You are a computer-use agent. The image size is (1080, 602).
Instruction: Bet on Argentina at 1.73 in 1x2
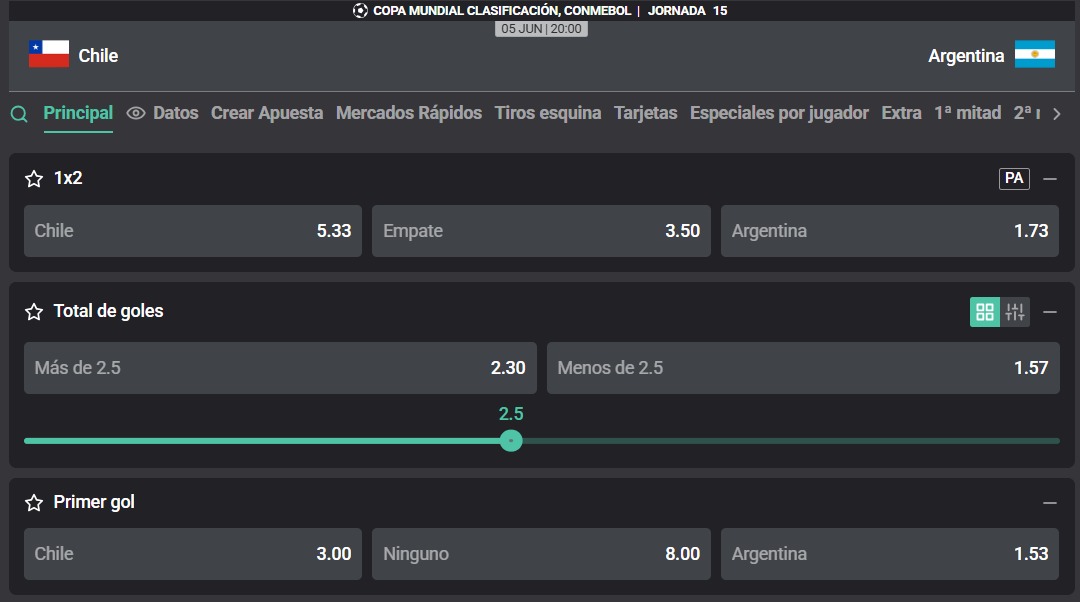890,231
